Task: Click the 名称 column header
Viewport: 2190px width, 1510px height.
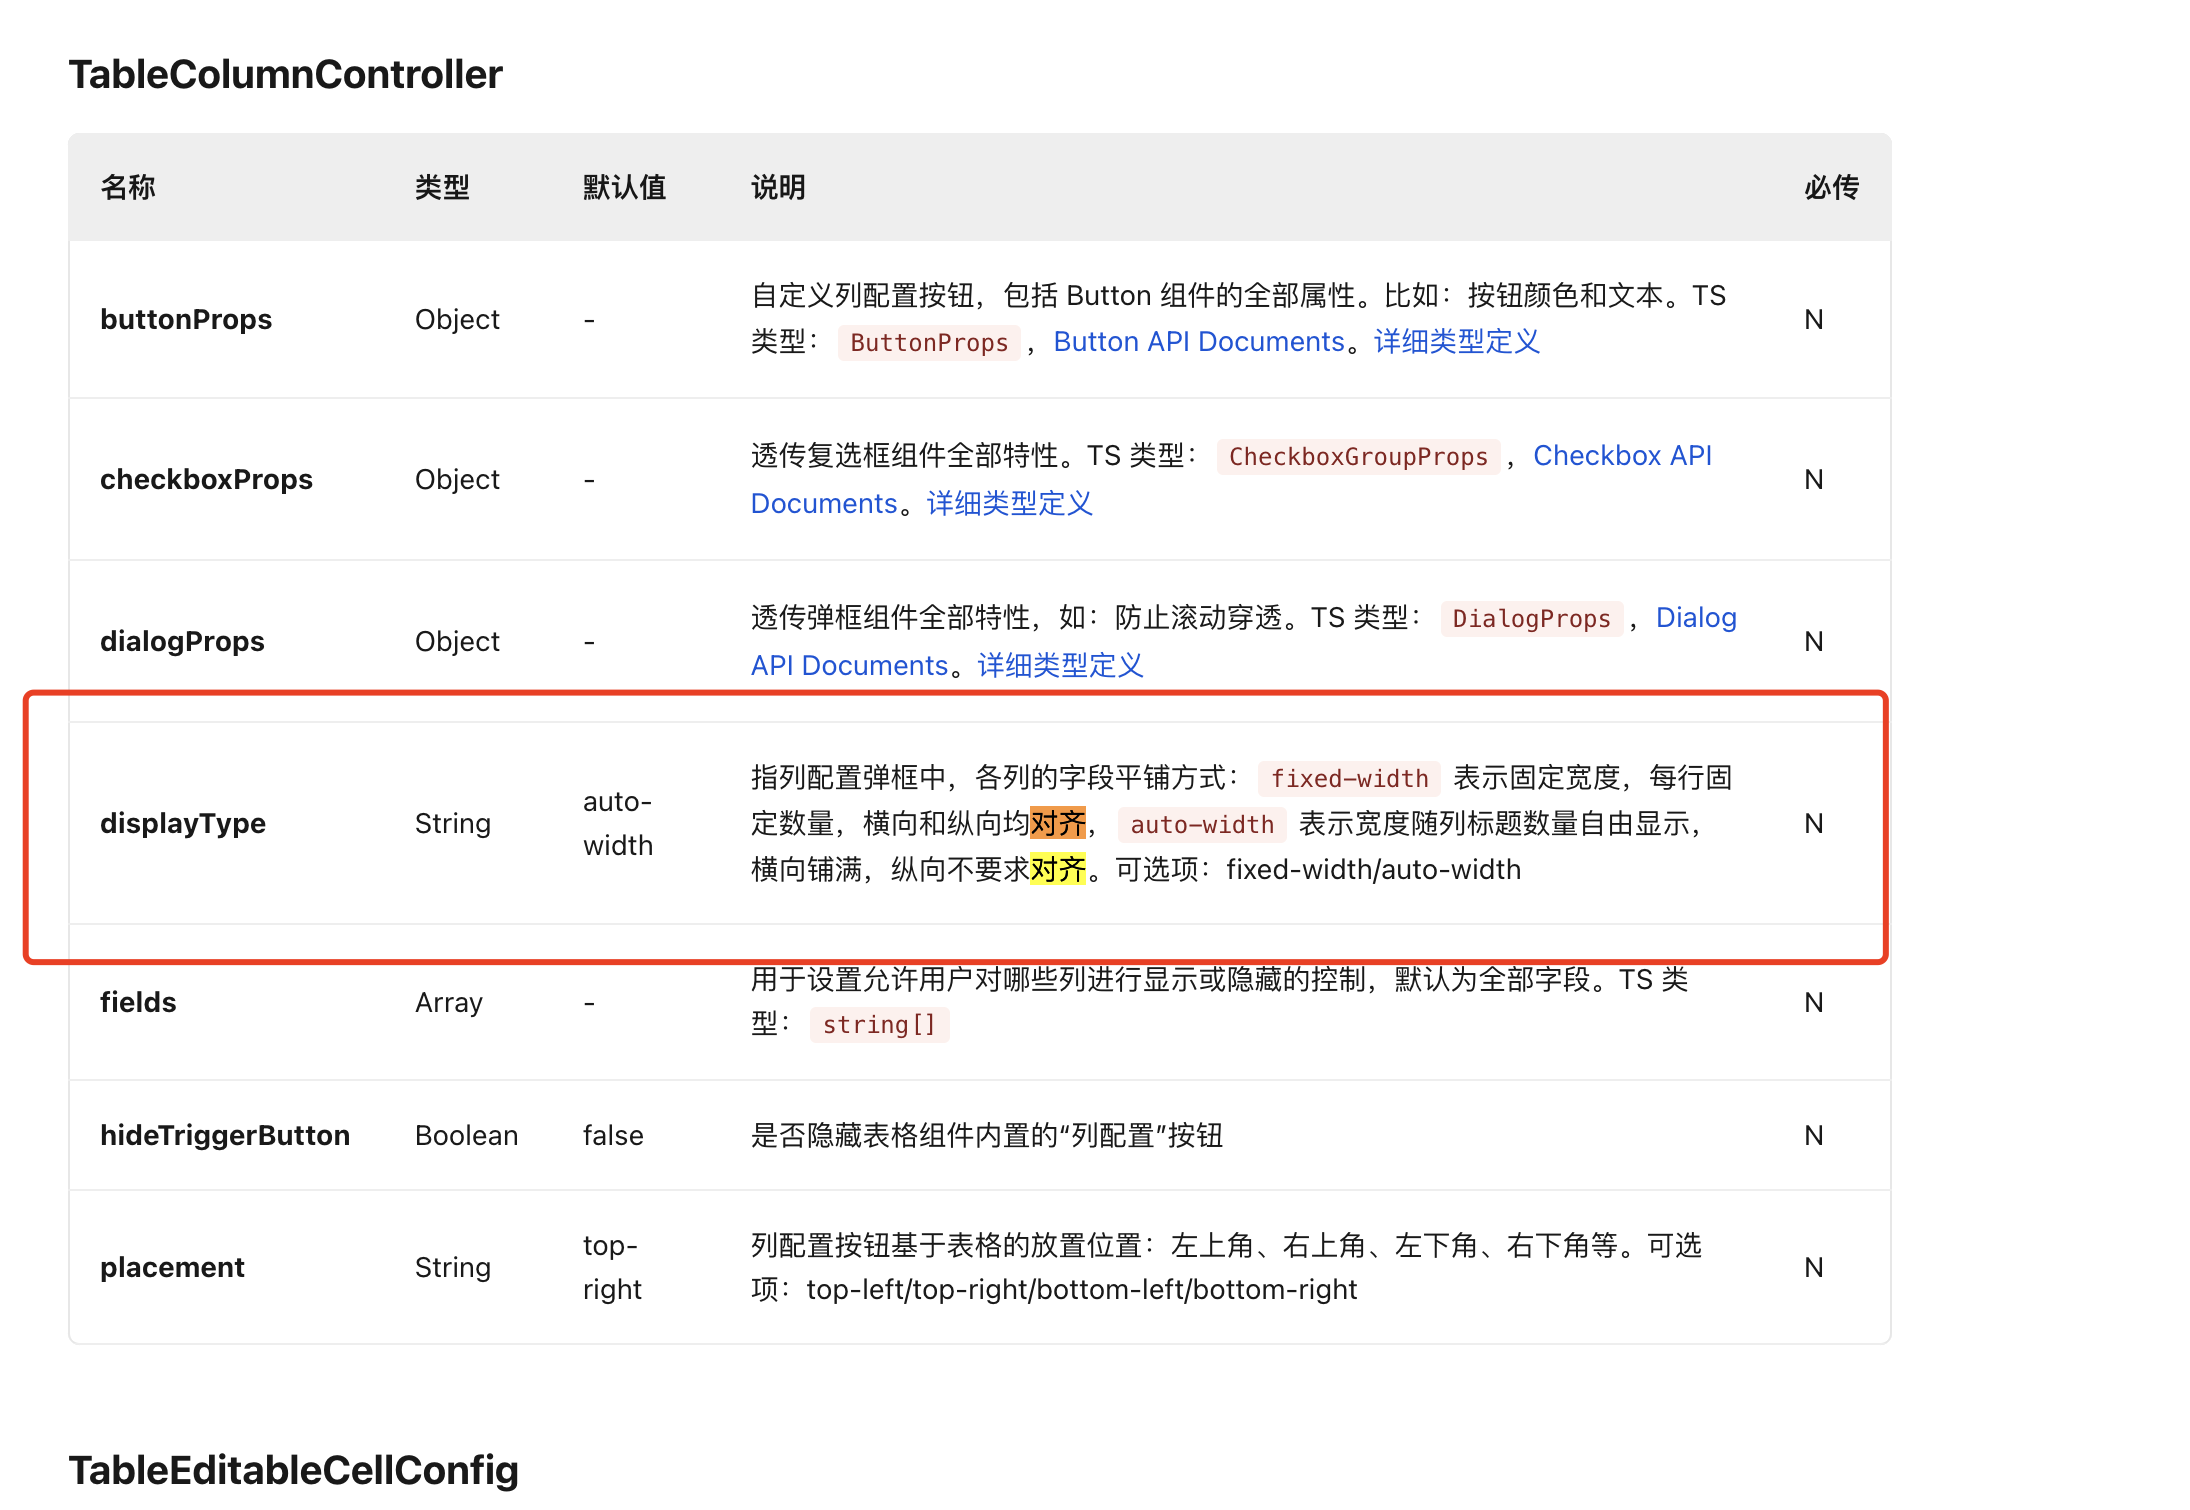Action: pos(128,187)
